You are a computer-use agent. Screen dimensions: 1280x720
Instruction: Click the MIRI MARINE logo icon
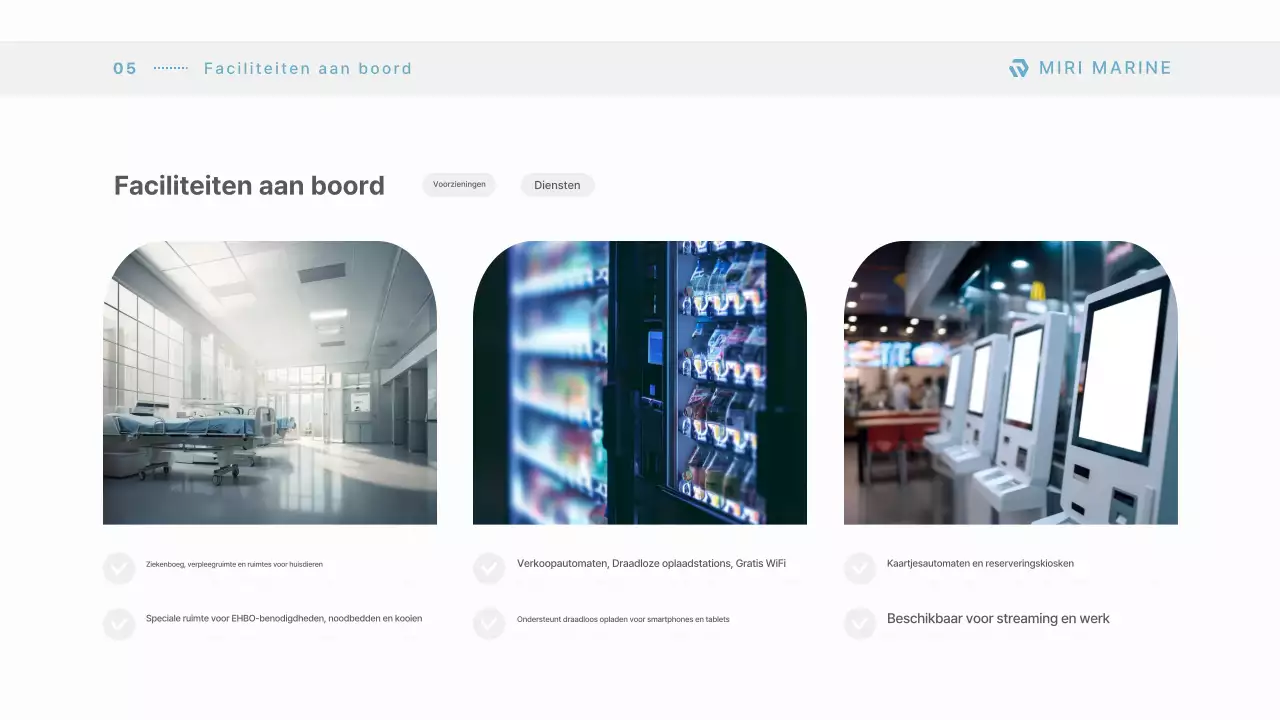point(1018,68)
